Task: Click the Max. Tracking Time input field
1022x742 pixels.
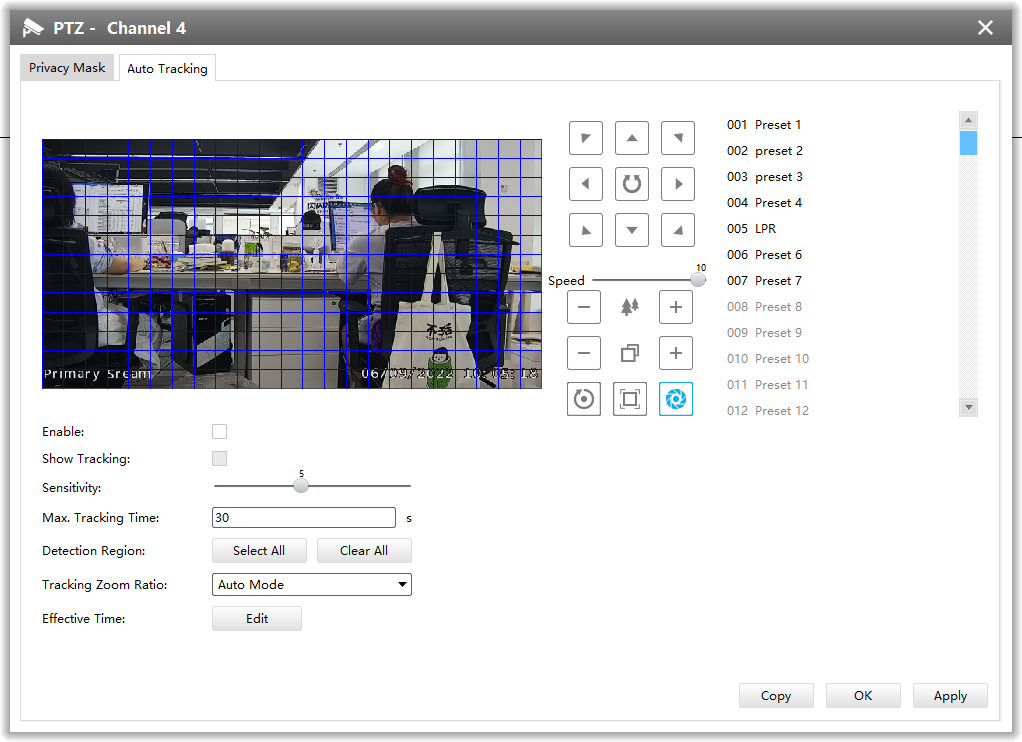Action: 304,518
